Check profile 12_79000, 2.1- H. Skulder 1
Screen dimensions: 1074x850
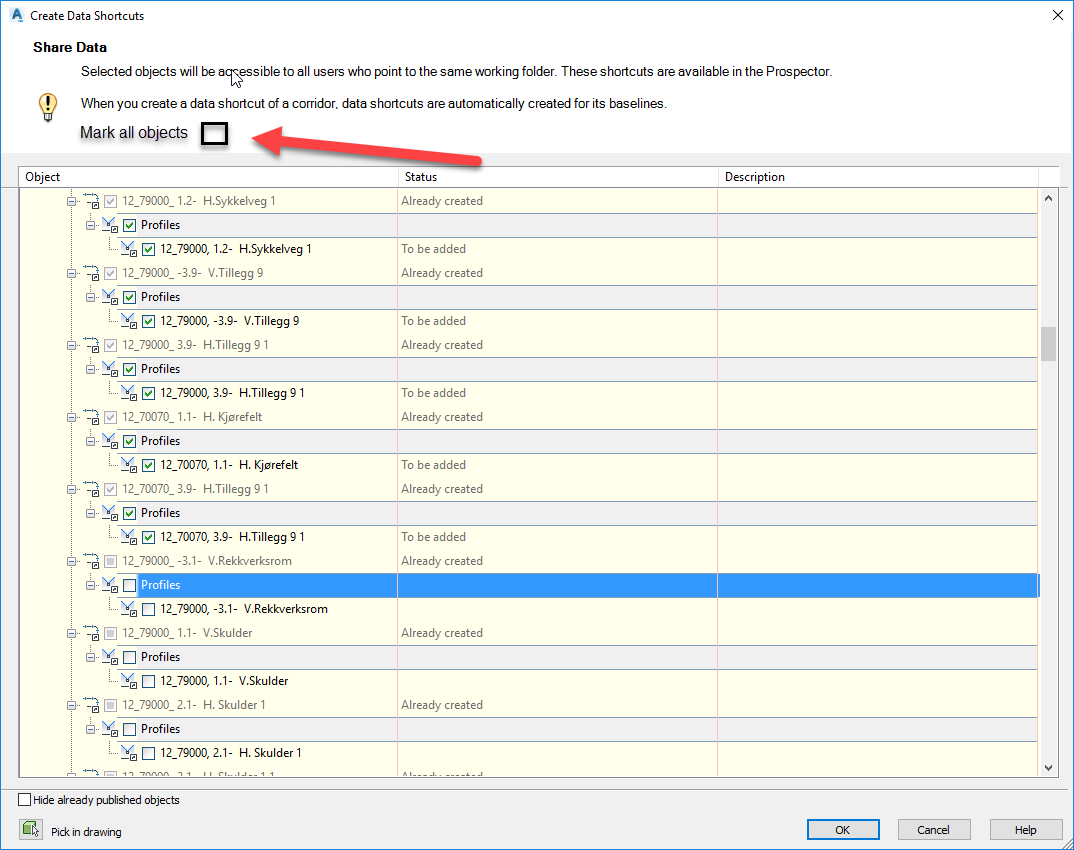tap(149, 753)
